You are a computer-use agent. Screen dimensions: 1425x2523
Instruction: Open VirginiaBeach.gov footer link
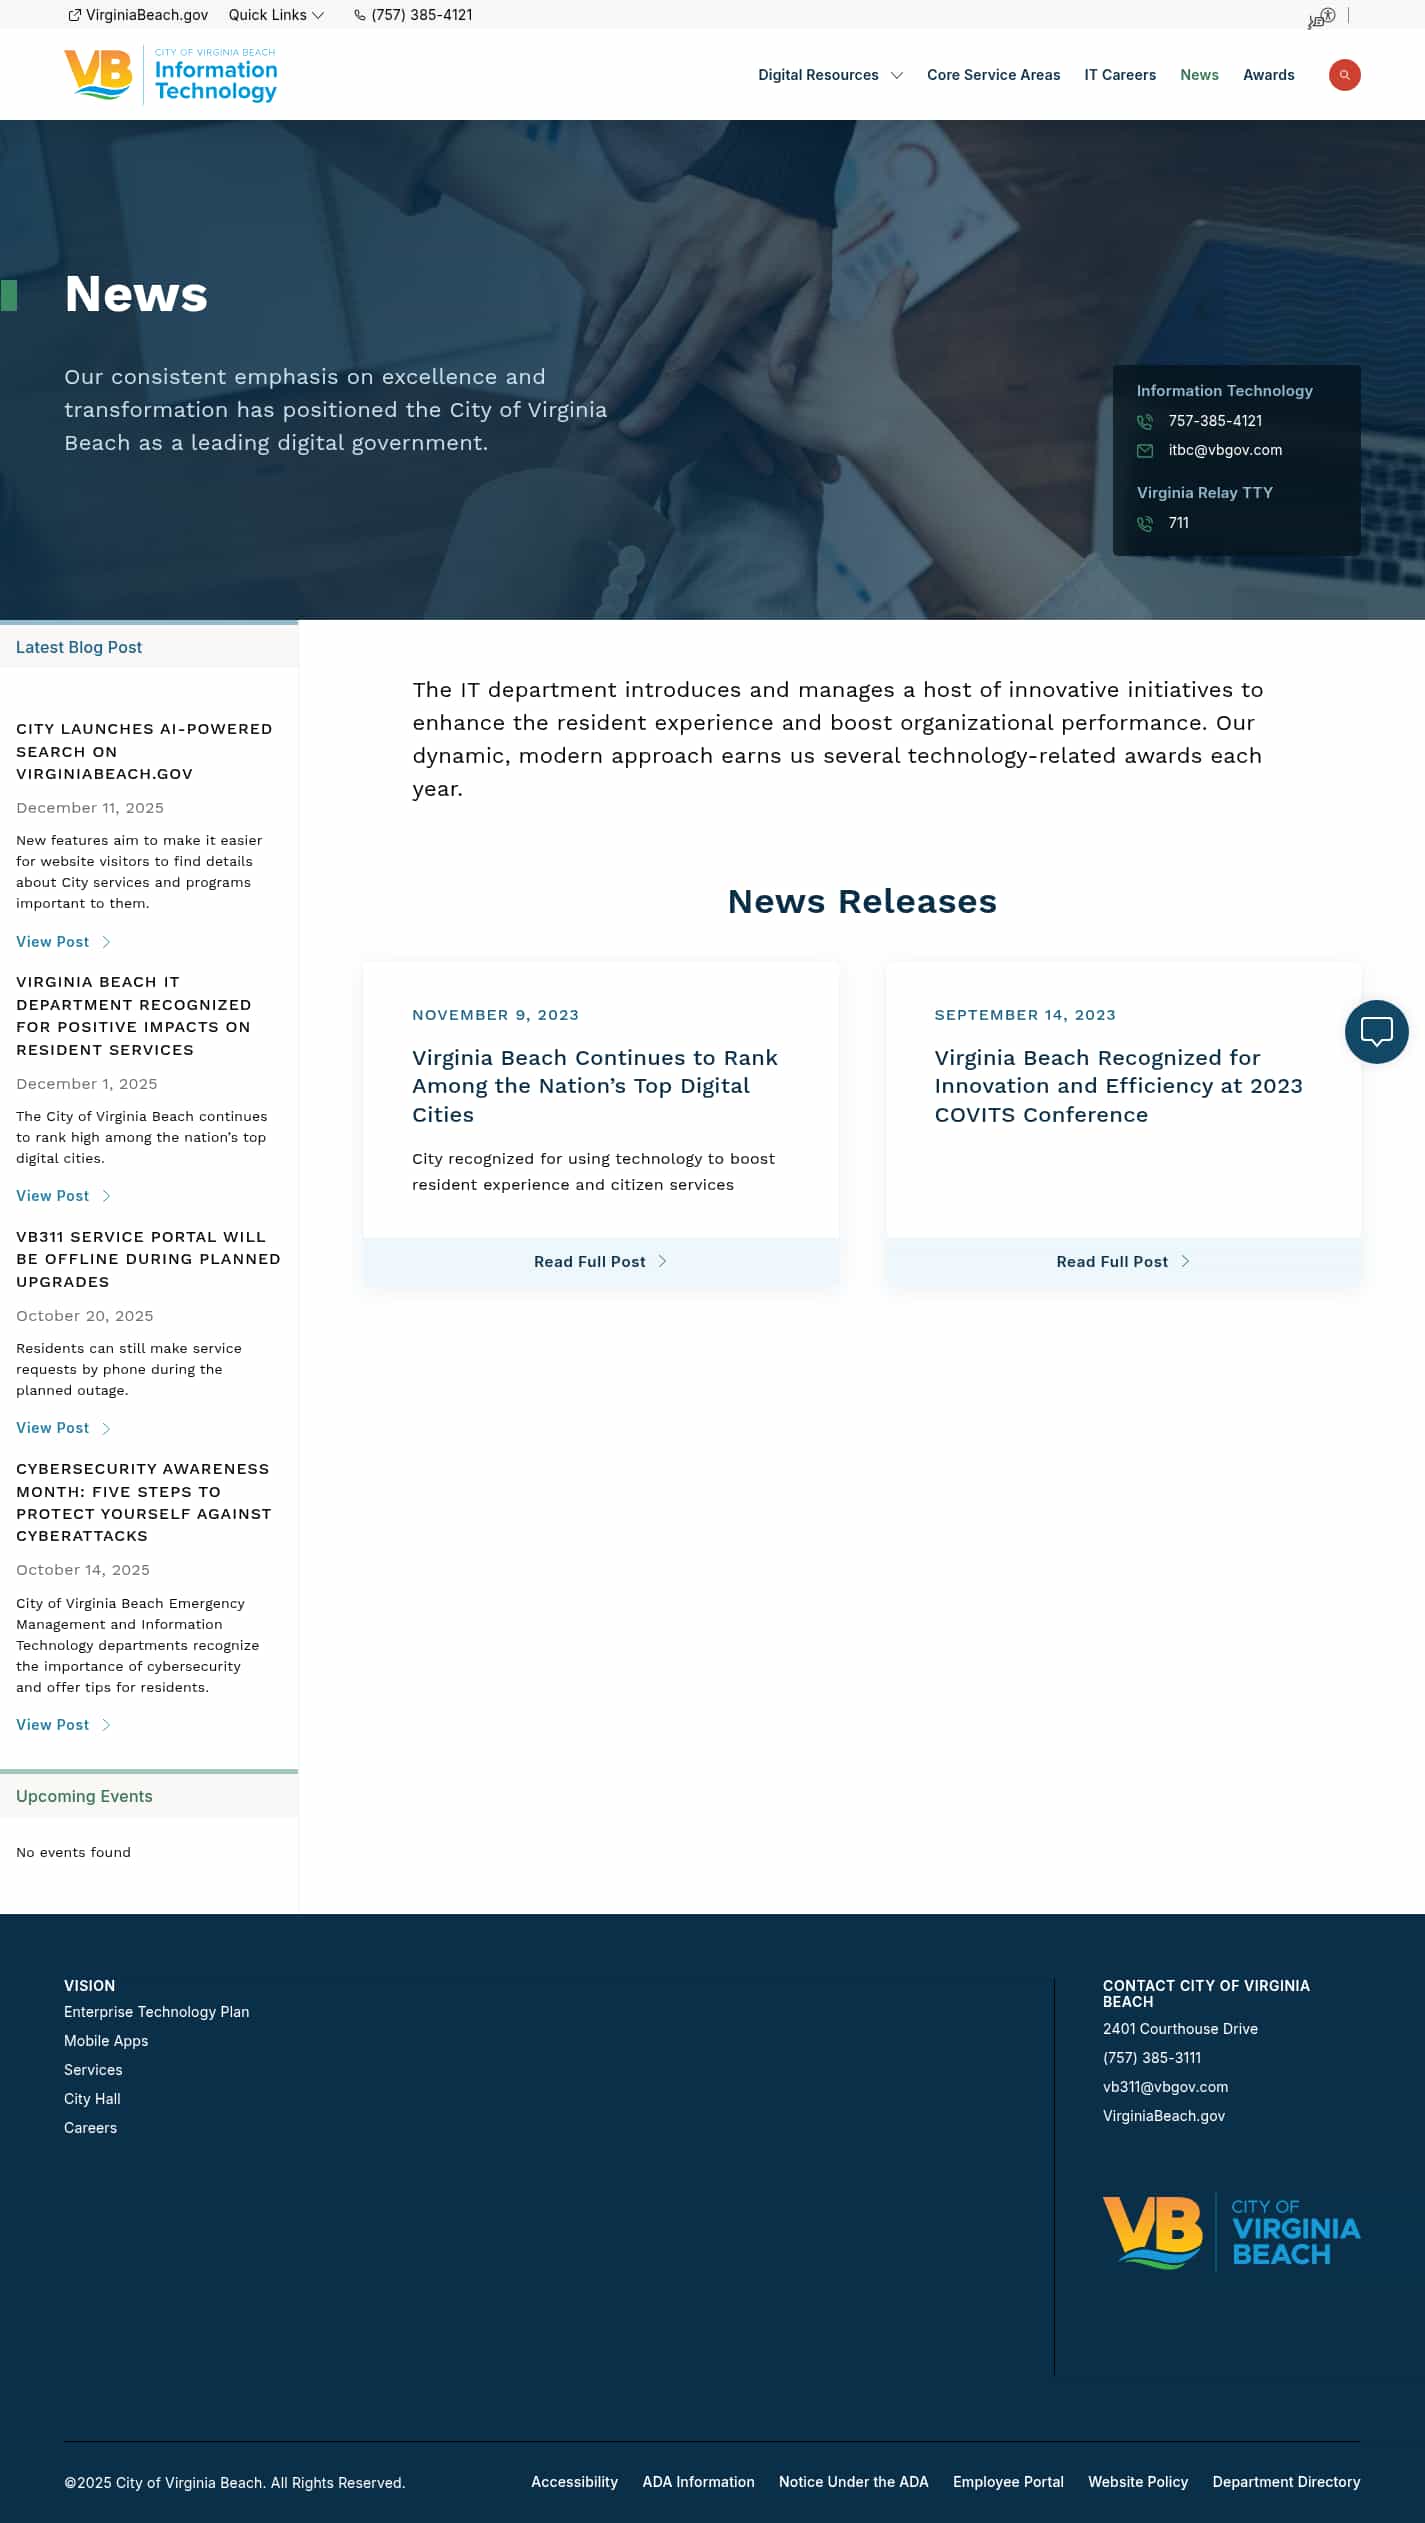[1164, 2116]
